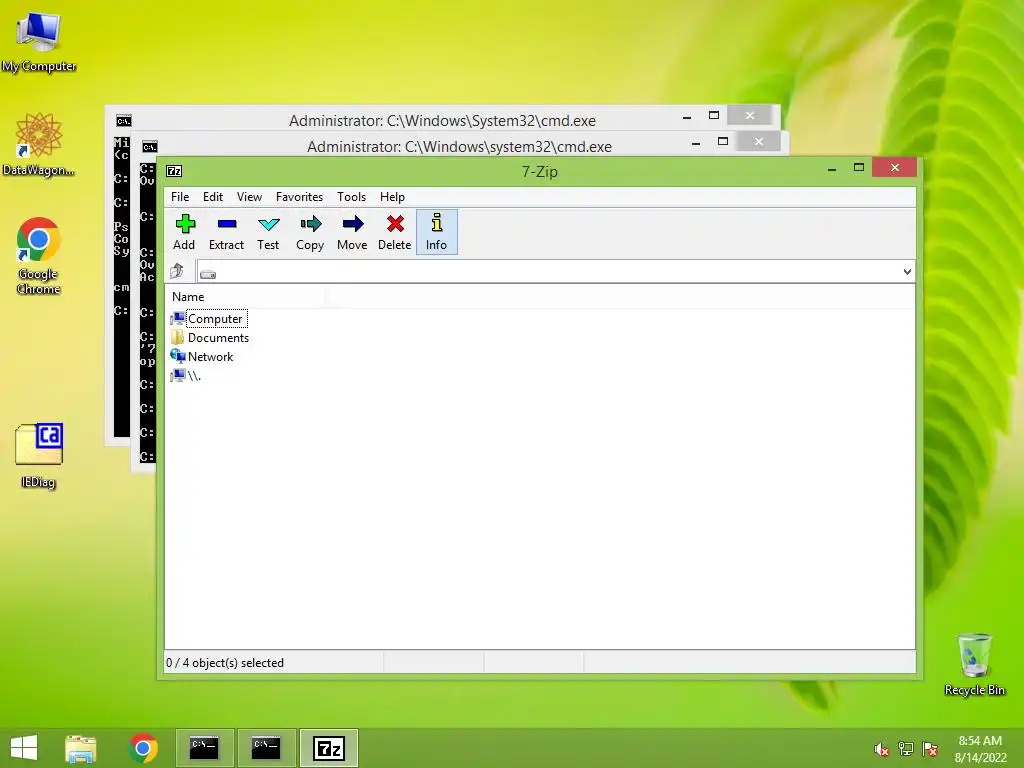Click the drive icon in the address field
Viewport: 1024px width, 768px height.
click(208, 275)
